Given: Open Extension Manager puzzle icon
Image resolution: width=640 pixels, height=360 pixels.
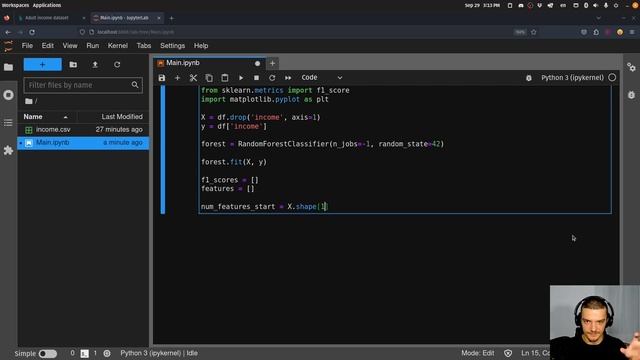Looking at the screenshot, I should tap(8, 150).
